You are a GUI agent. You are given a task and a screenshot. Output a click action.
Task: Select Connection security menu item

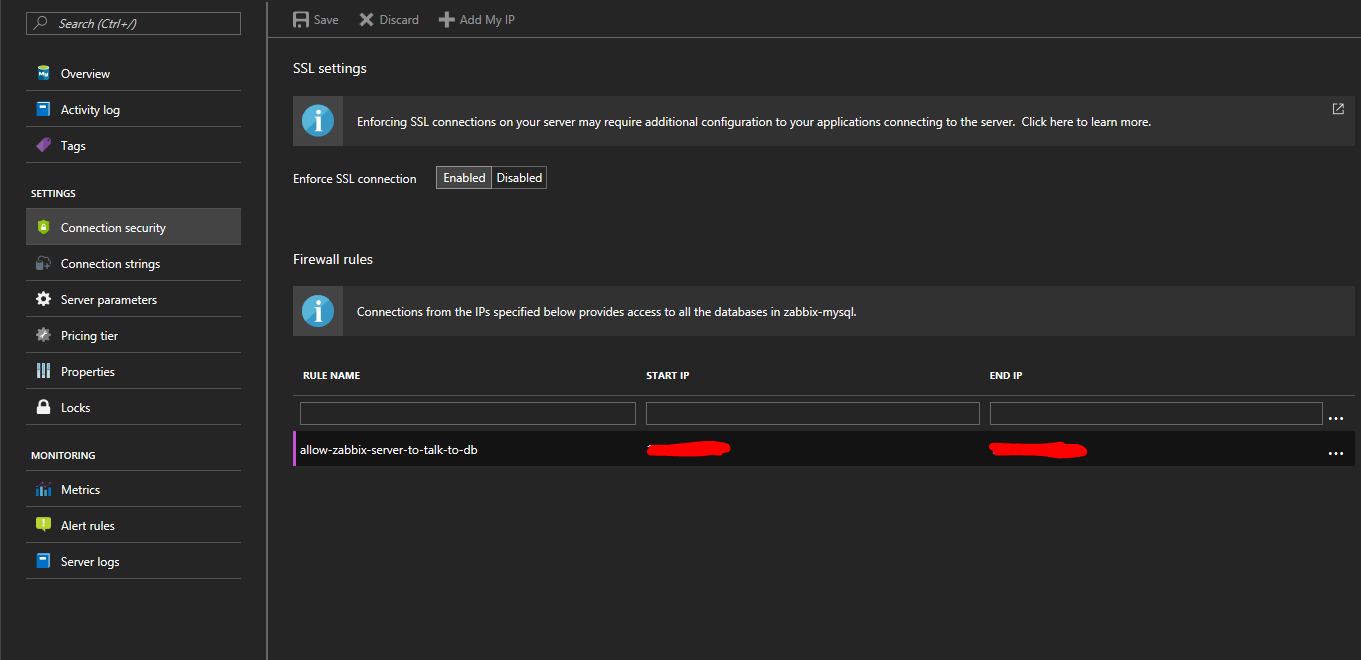(133, 227)
